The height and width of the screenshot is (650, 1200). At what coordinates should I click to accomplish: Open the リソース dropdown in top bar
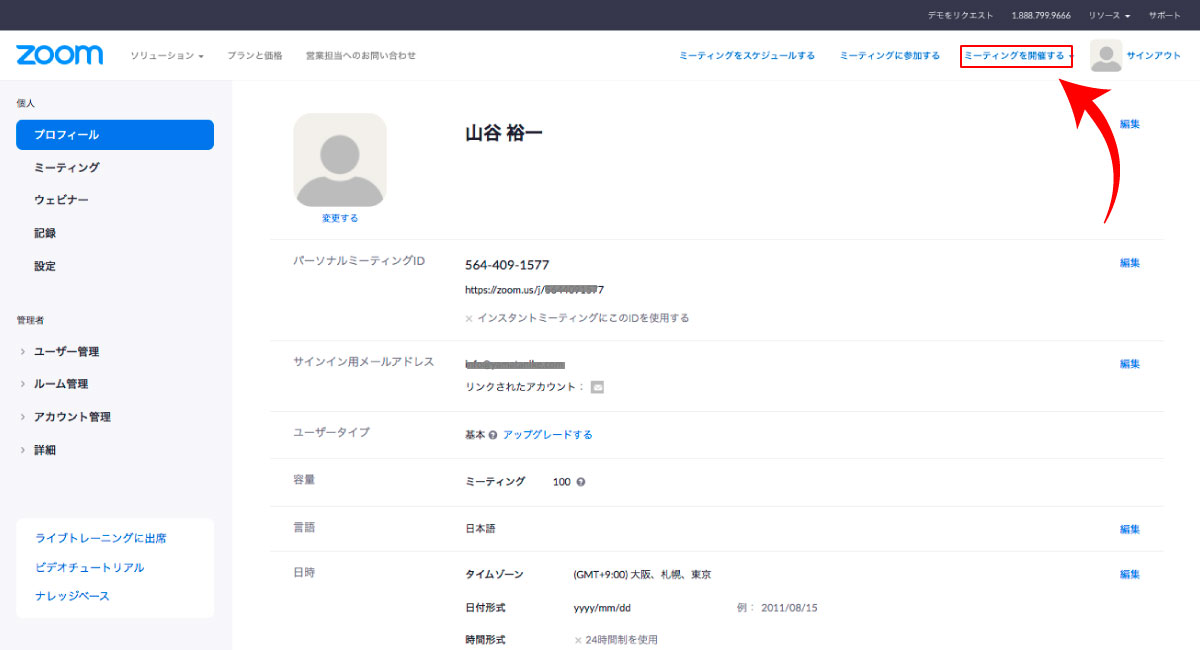point(1109,16)
